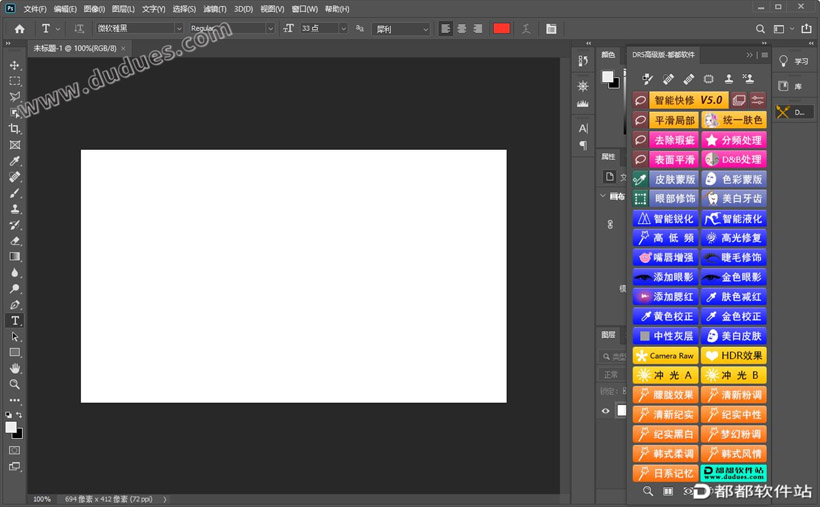
Task: Click the mixer brush icon in DRS panel
Action: pyautogui.click(x=647, y=79)
